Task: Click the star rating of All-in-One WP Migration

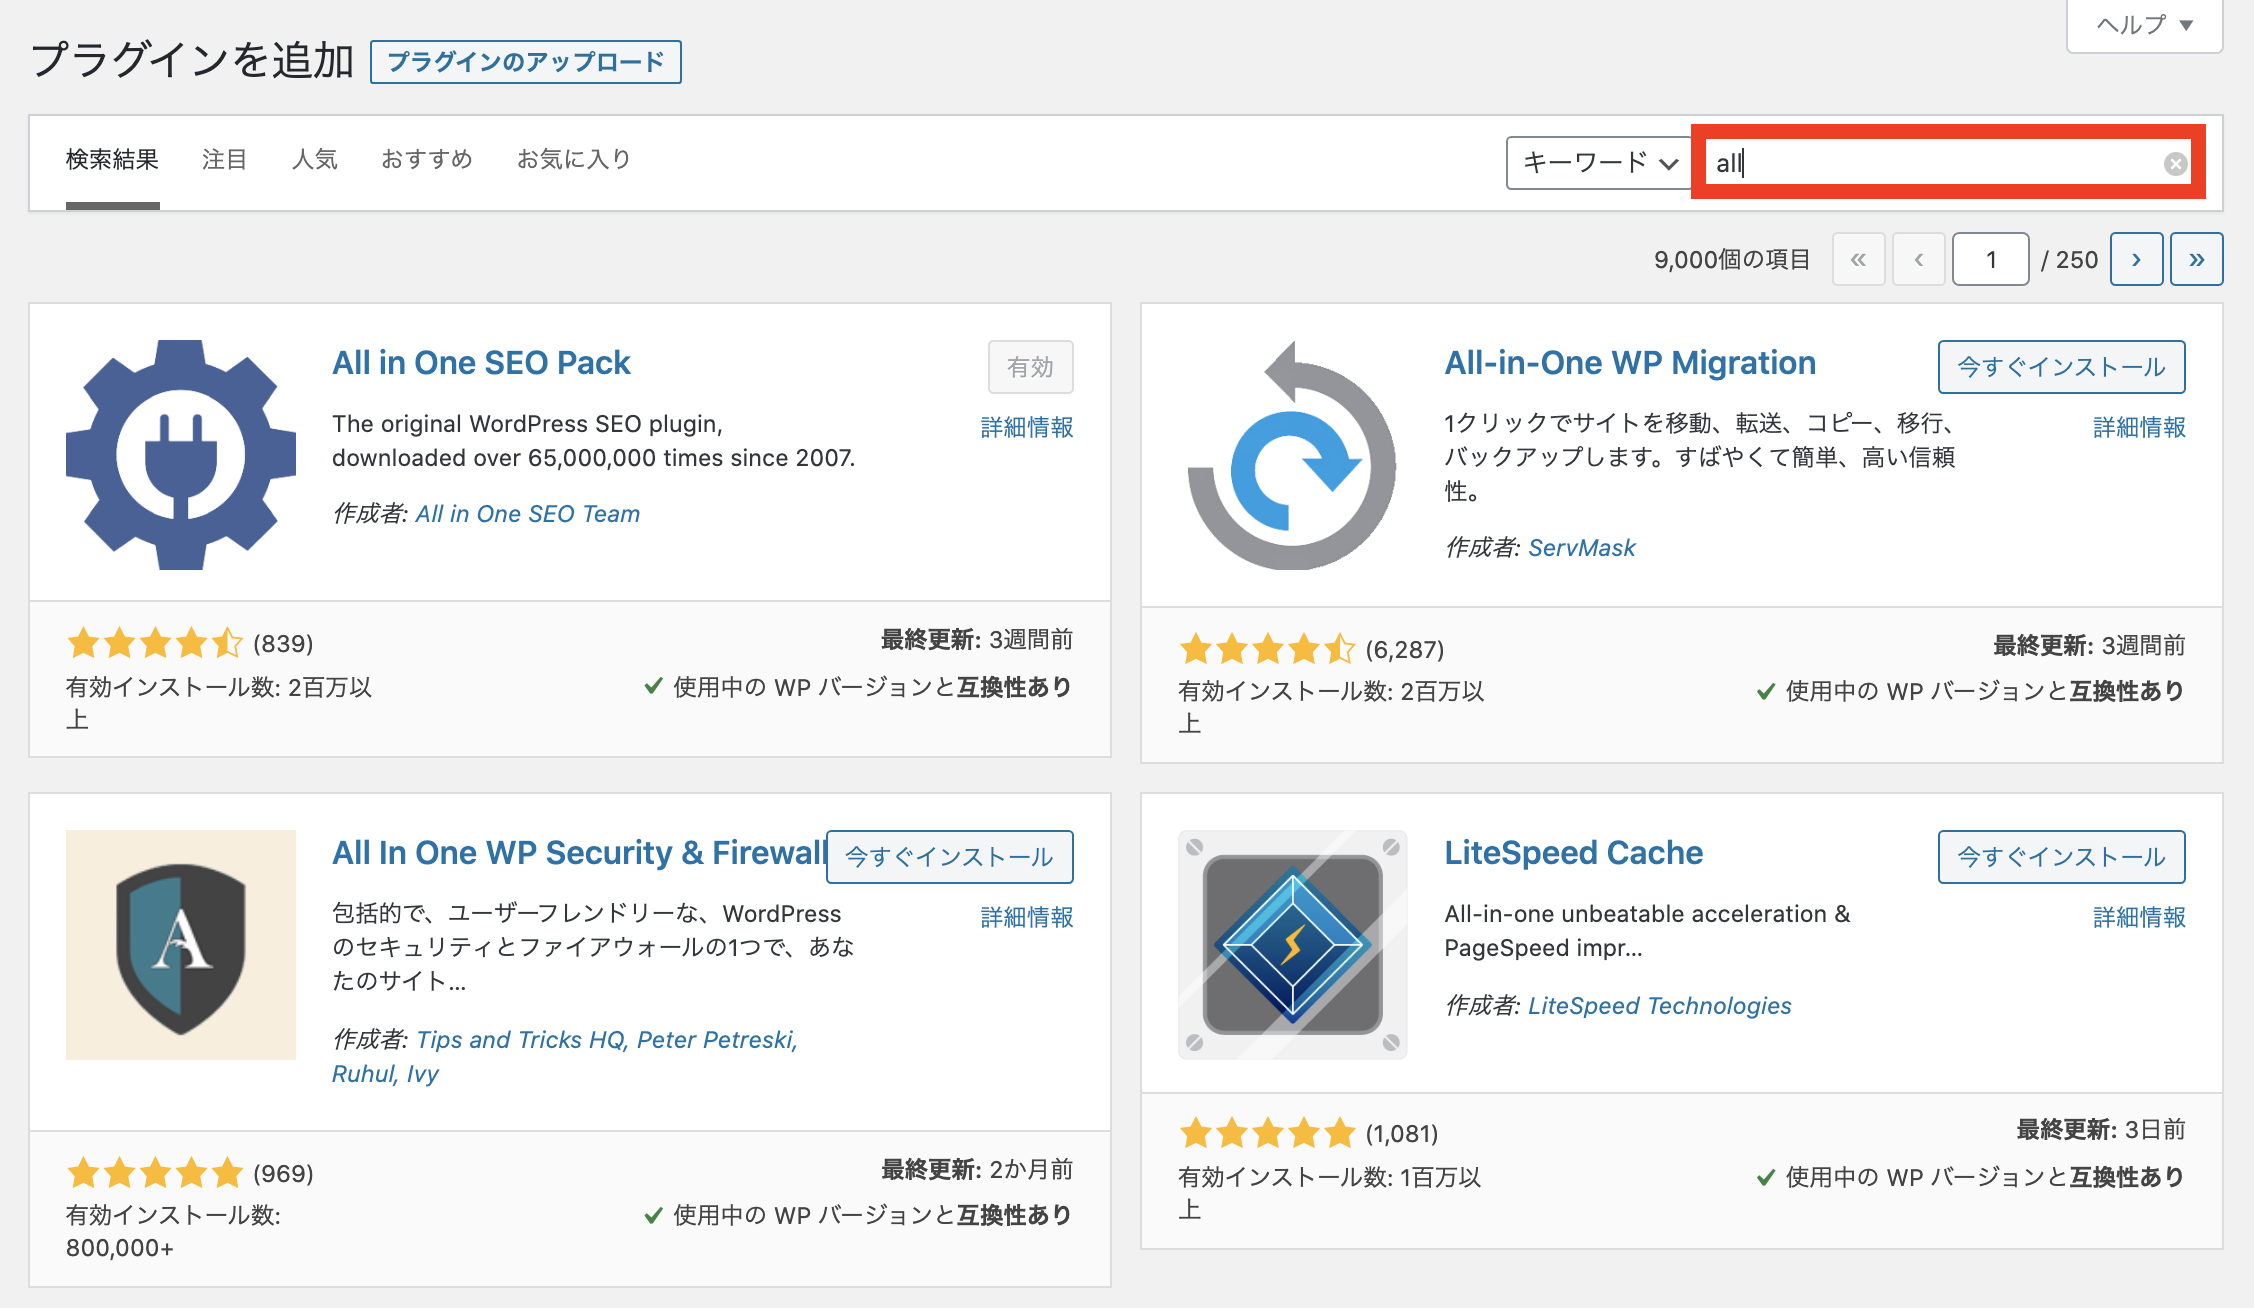Action: pyautogui.click(x=1267, y=649)
